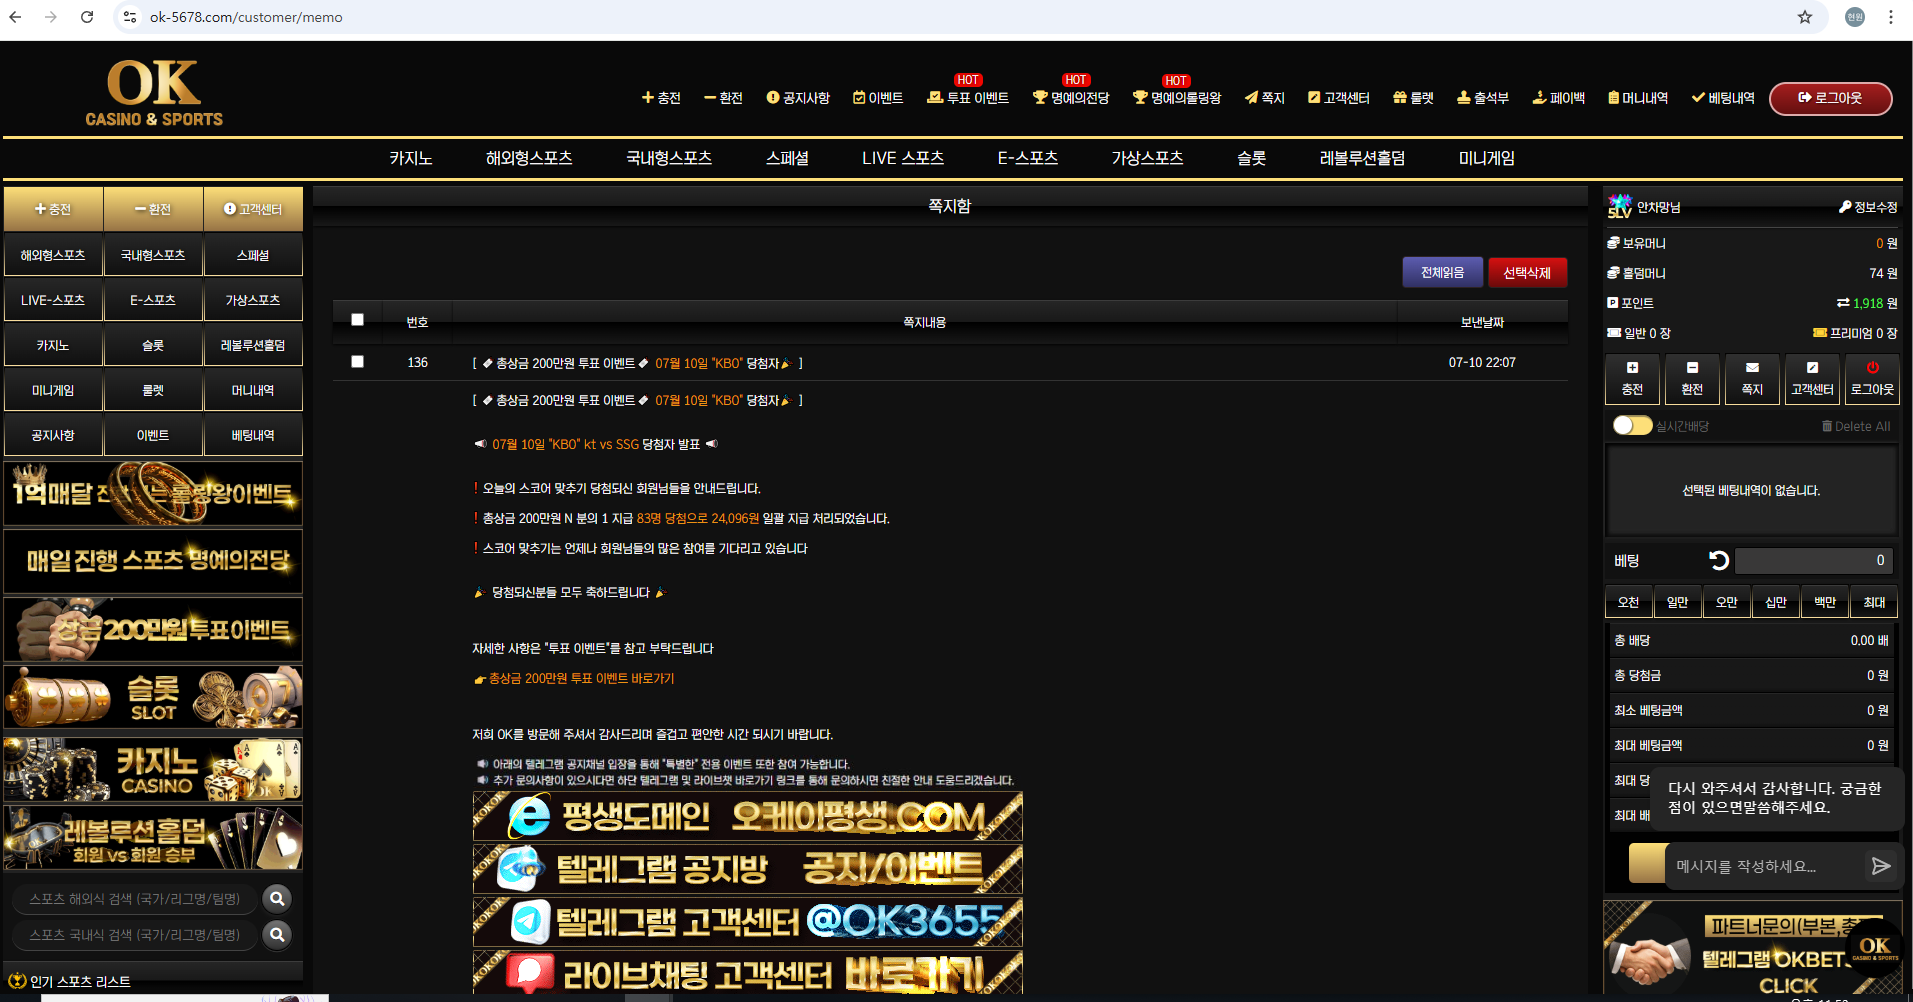Open 가상스포츠 main navigation tab
The height and width of the screenshot is (1002, 1913).
1147,158
